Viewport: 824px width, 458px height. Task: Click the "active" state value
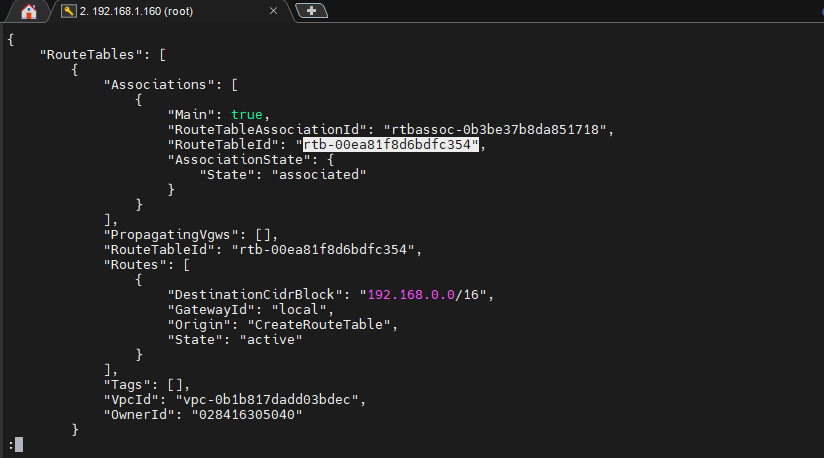[271, 340]
